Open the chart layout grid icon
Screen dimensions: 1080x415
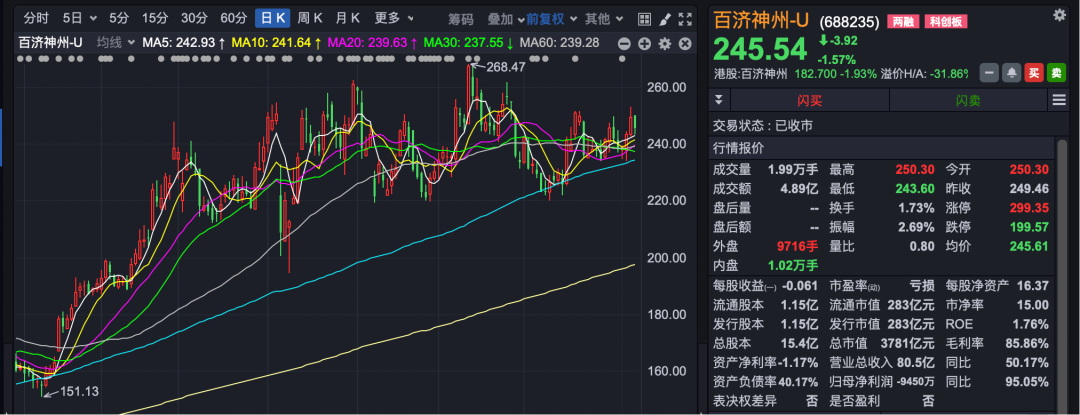pyautogui.click(x=645, y=19)
